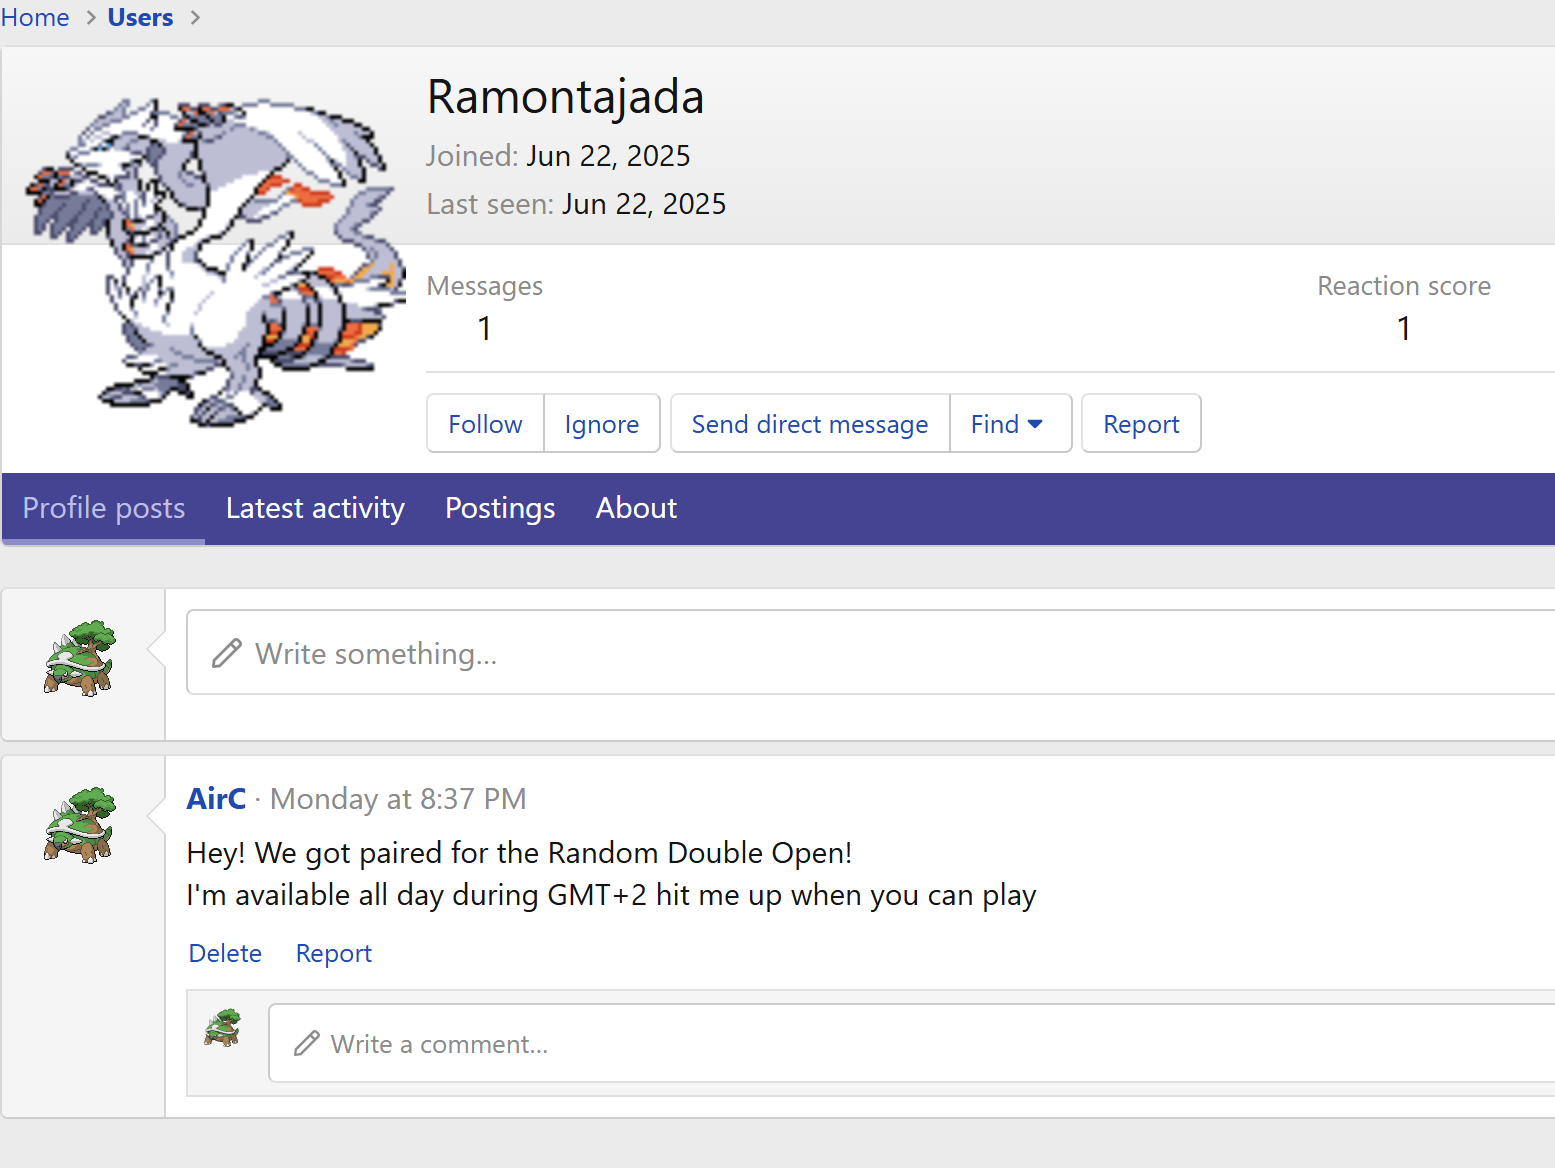Viewport: 1555px width, 1168px height.
Task: Click Reaction score label
Action: click(x=1404, y=286)
